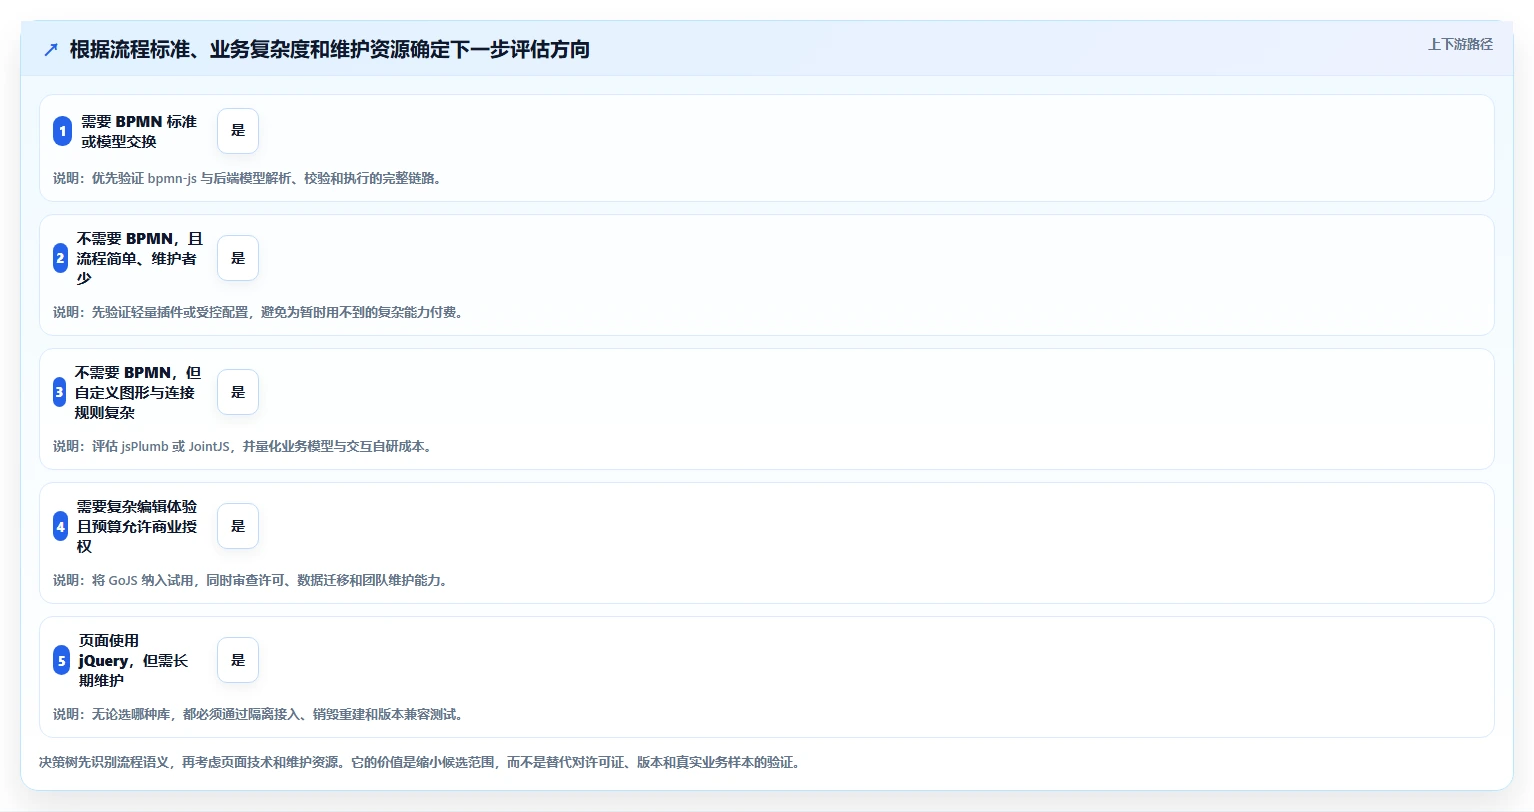1534x812 pixels.
Task: Click the condition text 不需要 BPMN，但自定义图形与连接规则复杂
Action: tap(138, 392)
